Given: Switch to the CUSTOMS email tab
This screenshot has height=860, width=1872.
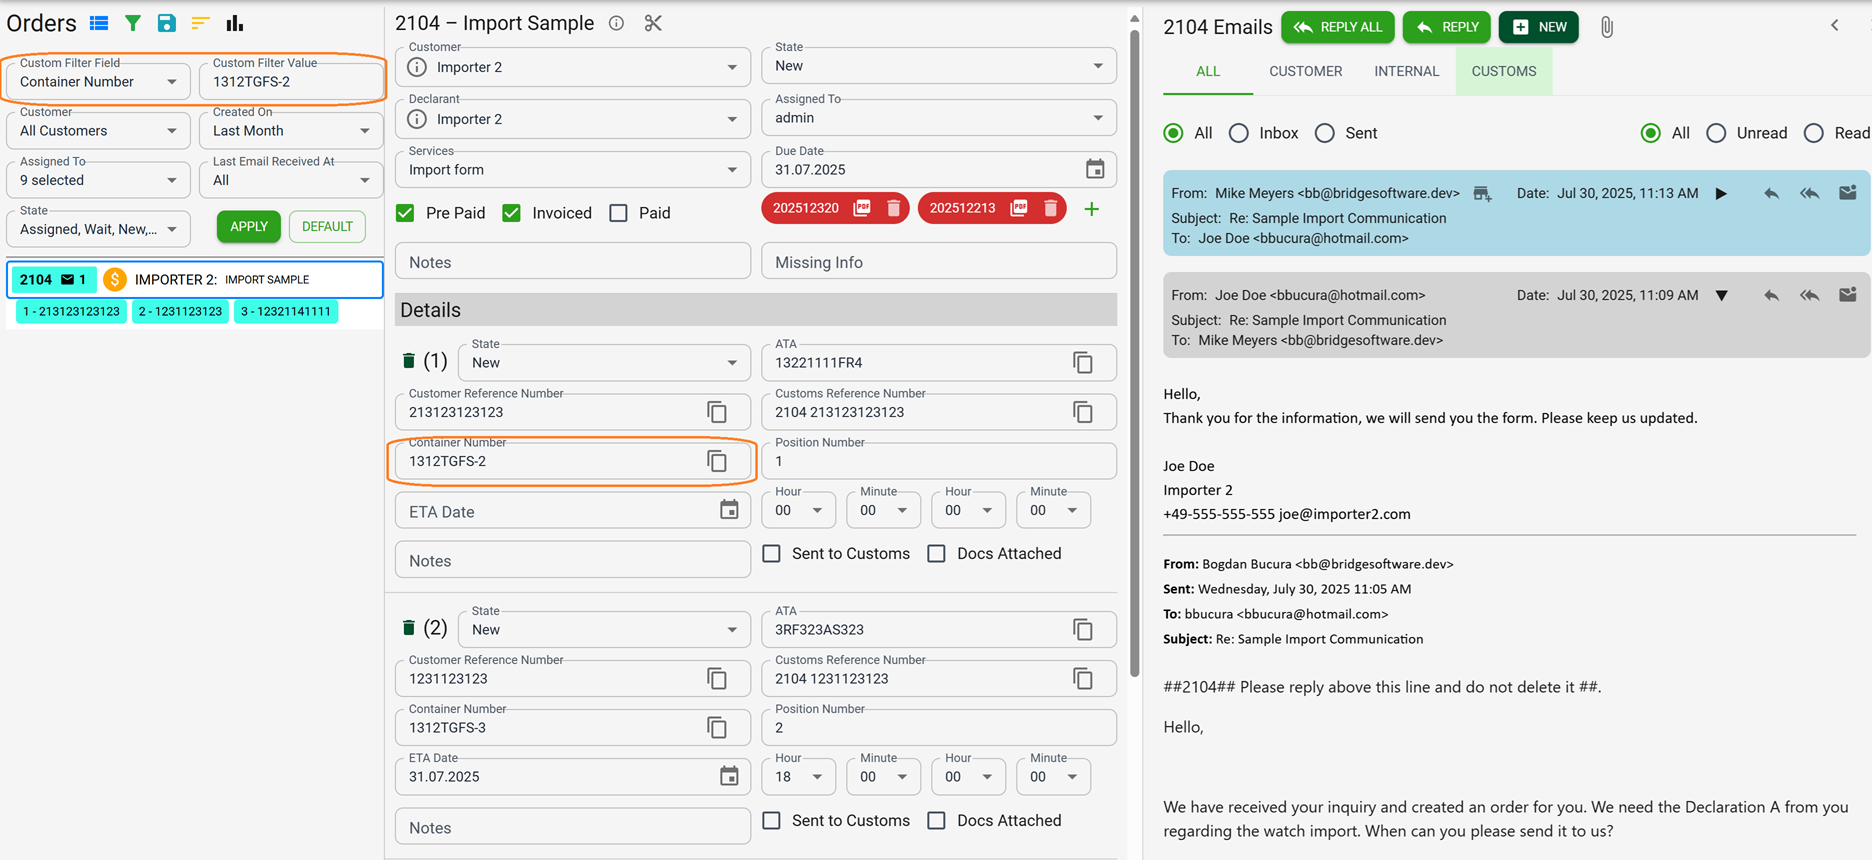Looking at the screenshot, I should pos(1503,71).
